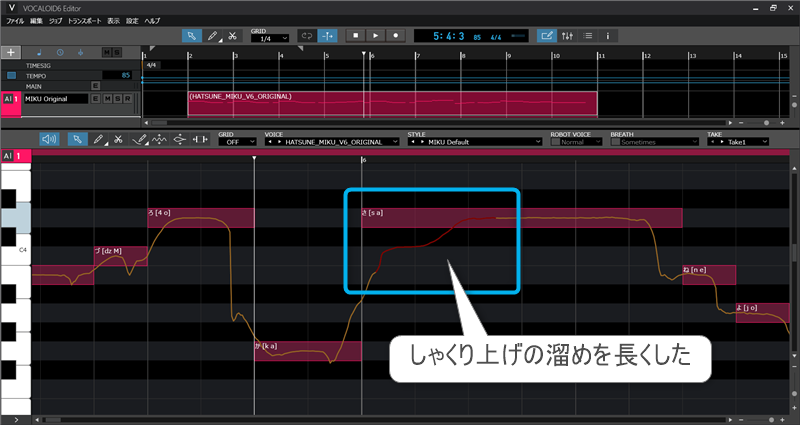Viewport: 800px width, 425px height.
Task: Select the ろ [4 o] note
Action: [x=201, y=218]
